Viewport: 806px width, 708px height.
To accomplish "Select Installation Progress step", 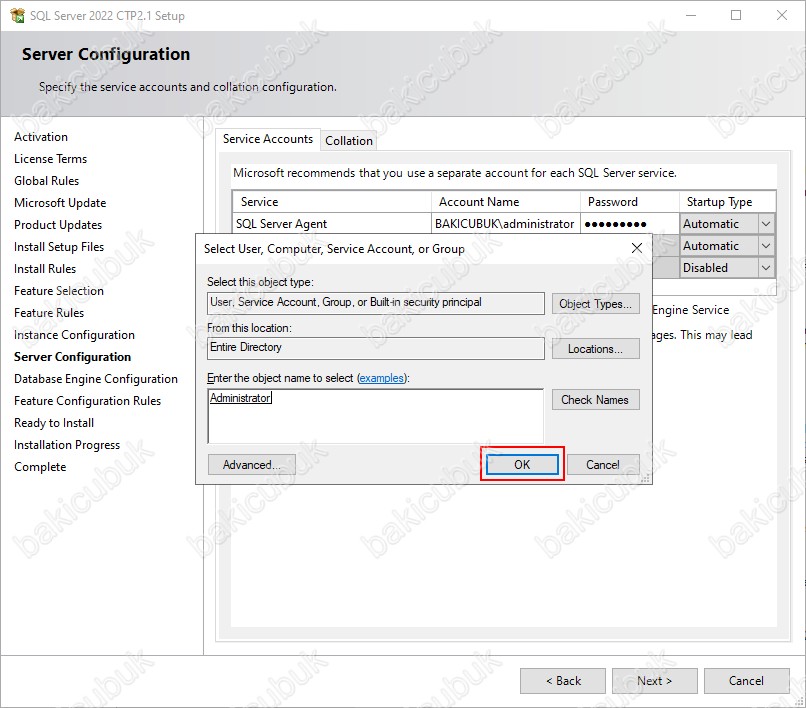I will 67,445.
